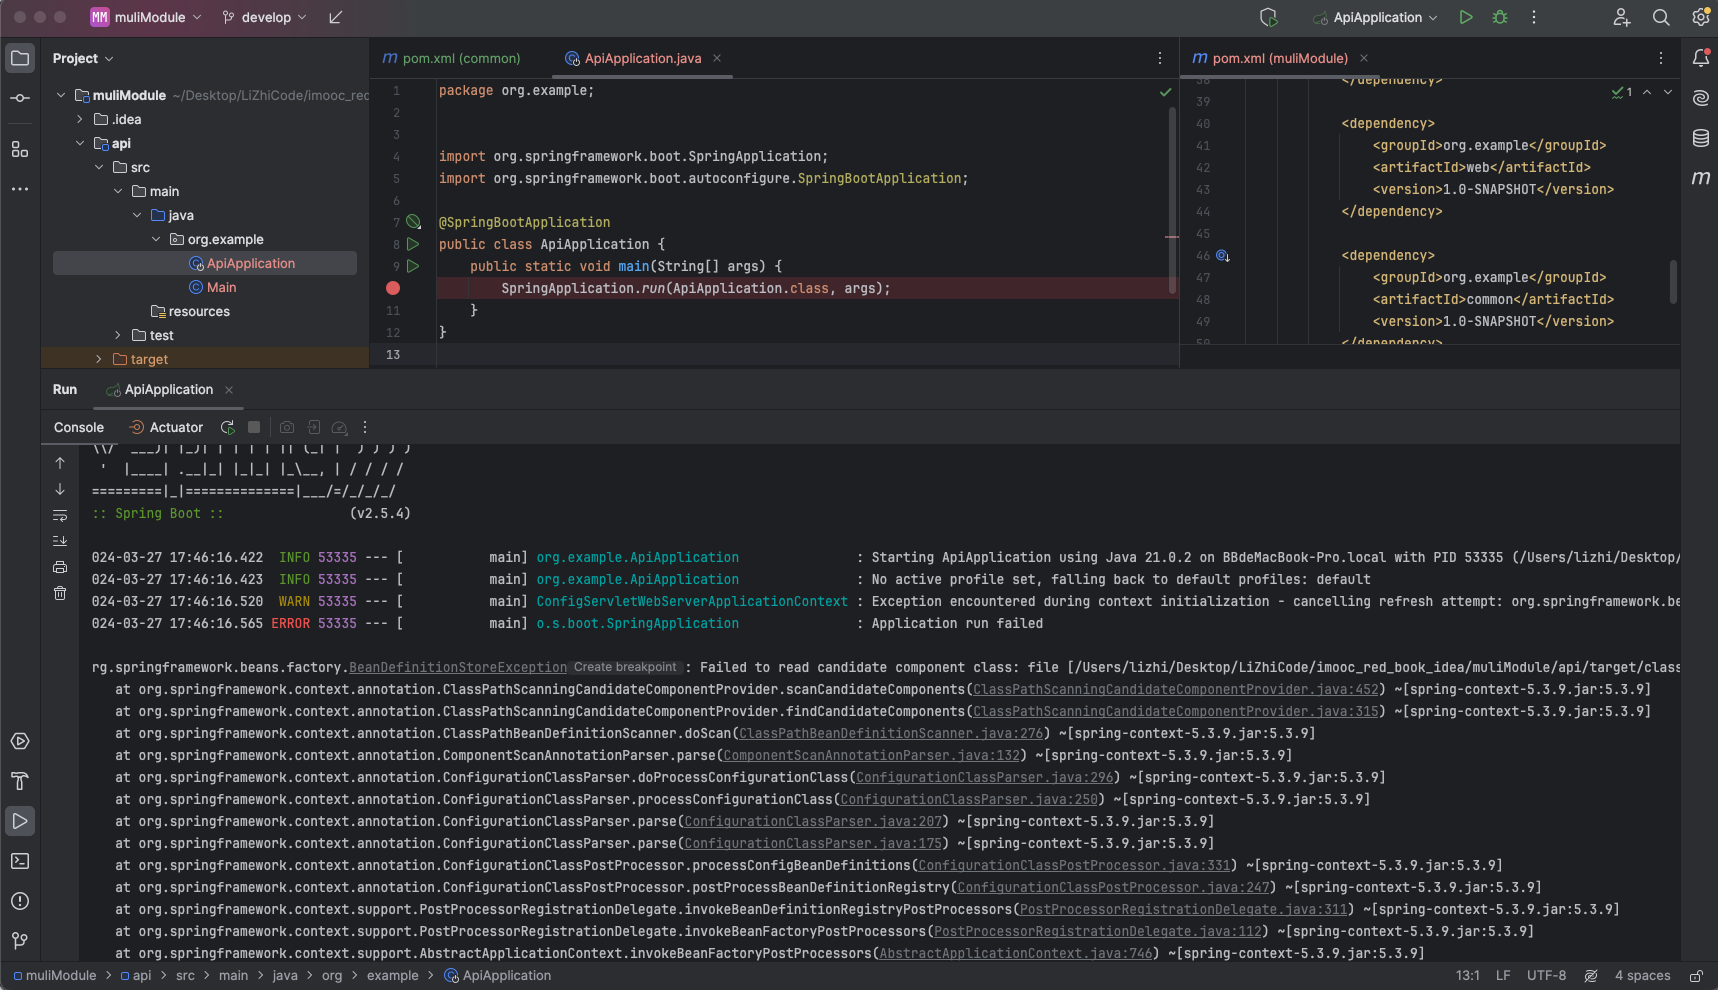The image size is (1718, 990).
Task: Change the UTF-8 file encoding
Action: click(x=1546, y=976)
